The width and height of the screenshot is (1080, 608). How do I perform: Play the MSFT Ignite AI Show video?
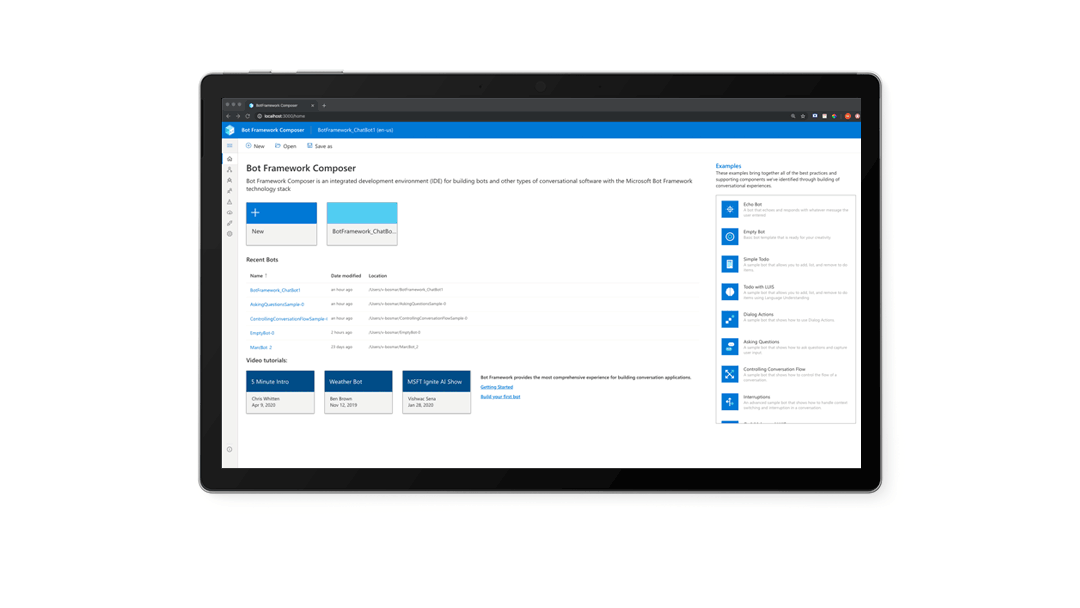pyautogui.click(x=437, y=392)
